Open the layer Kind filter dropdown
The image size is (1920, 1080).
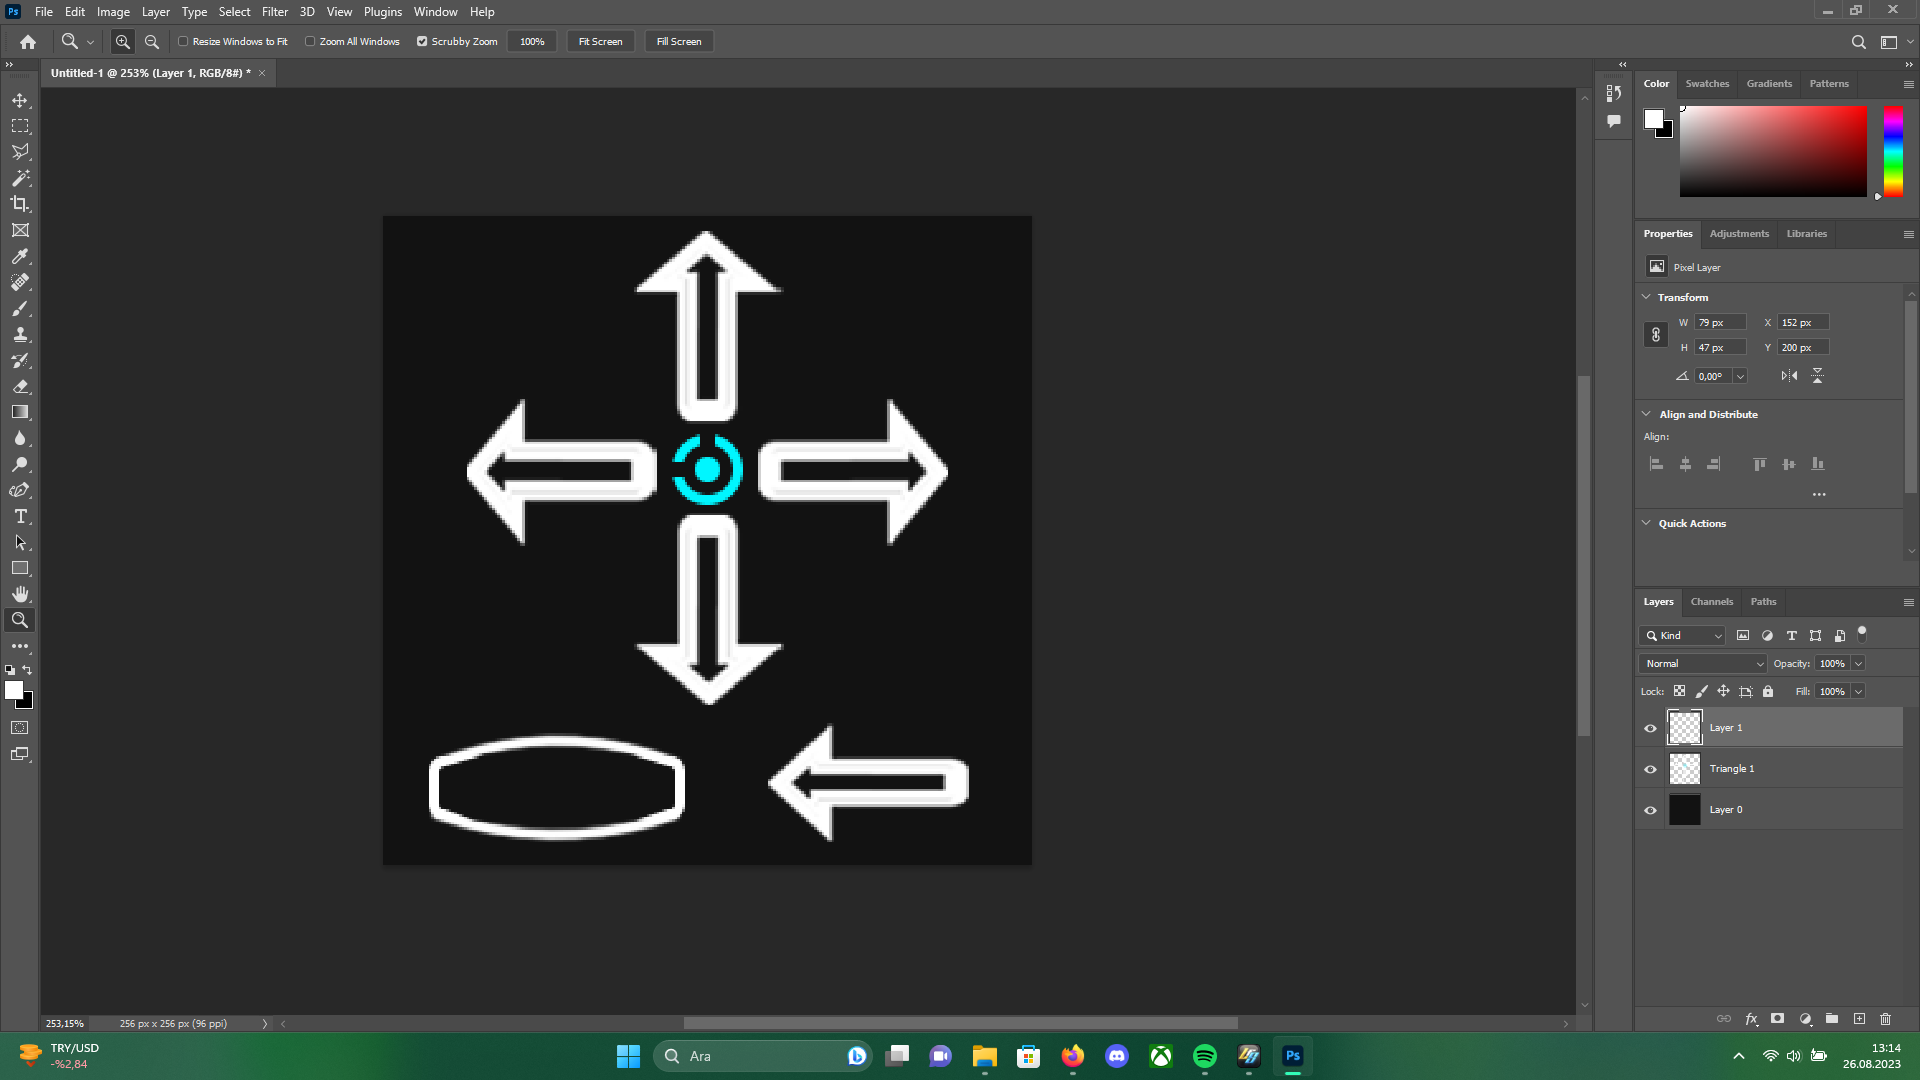[1683, 635]
